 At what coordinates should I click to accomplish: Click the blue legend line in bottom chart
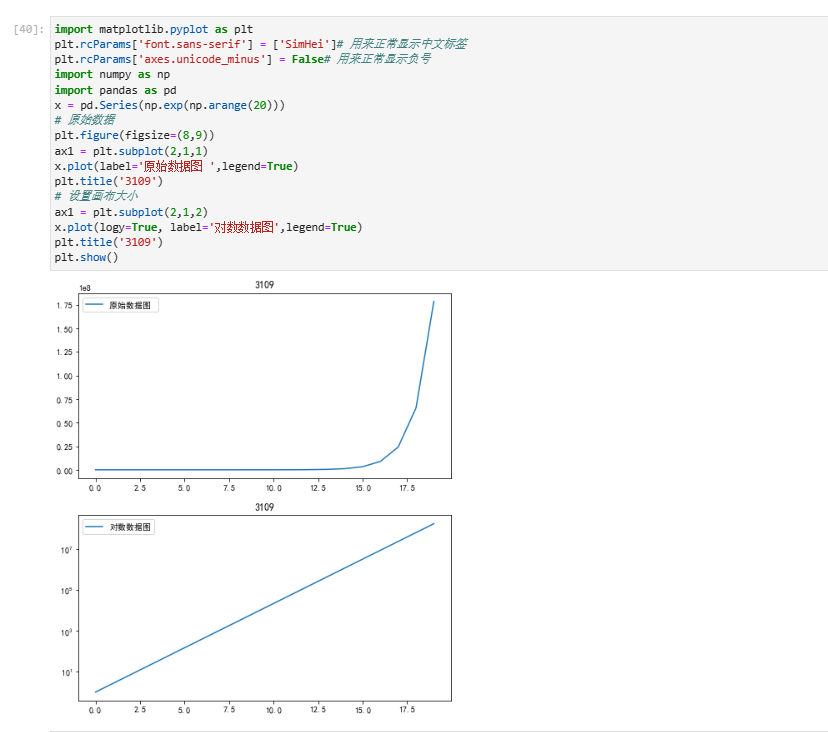[x=94, y=527]
